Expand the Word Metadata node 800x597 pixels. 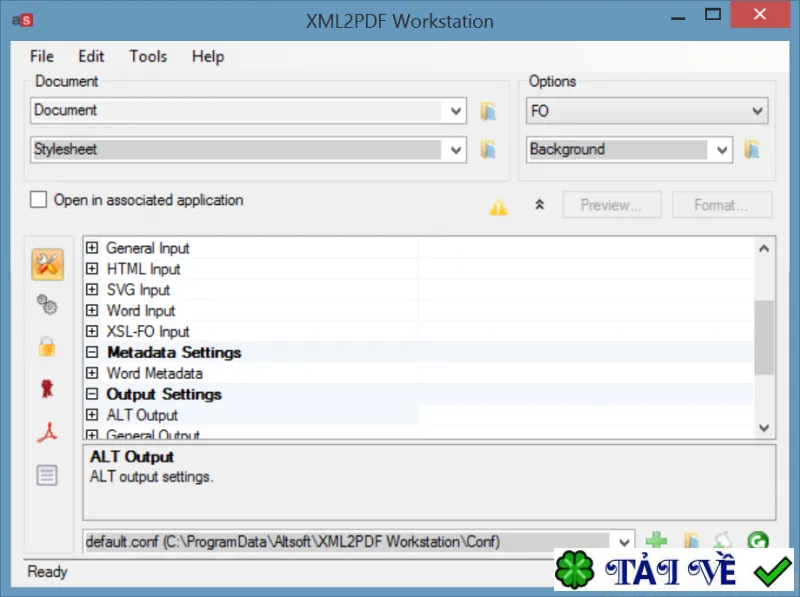tap(92, 373)
